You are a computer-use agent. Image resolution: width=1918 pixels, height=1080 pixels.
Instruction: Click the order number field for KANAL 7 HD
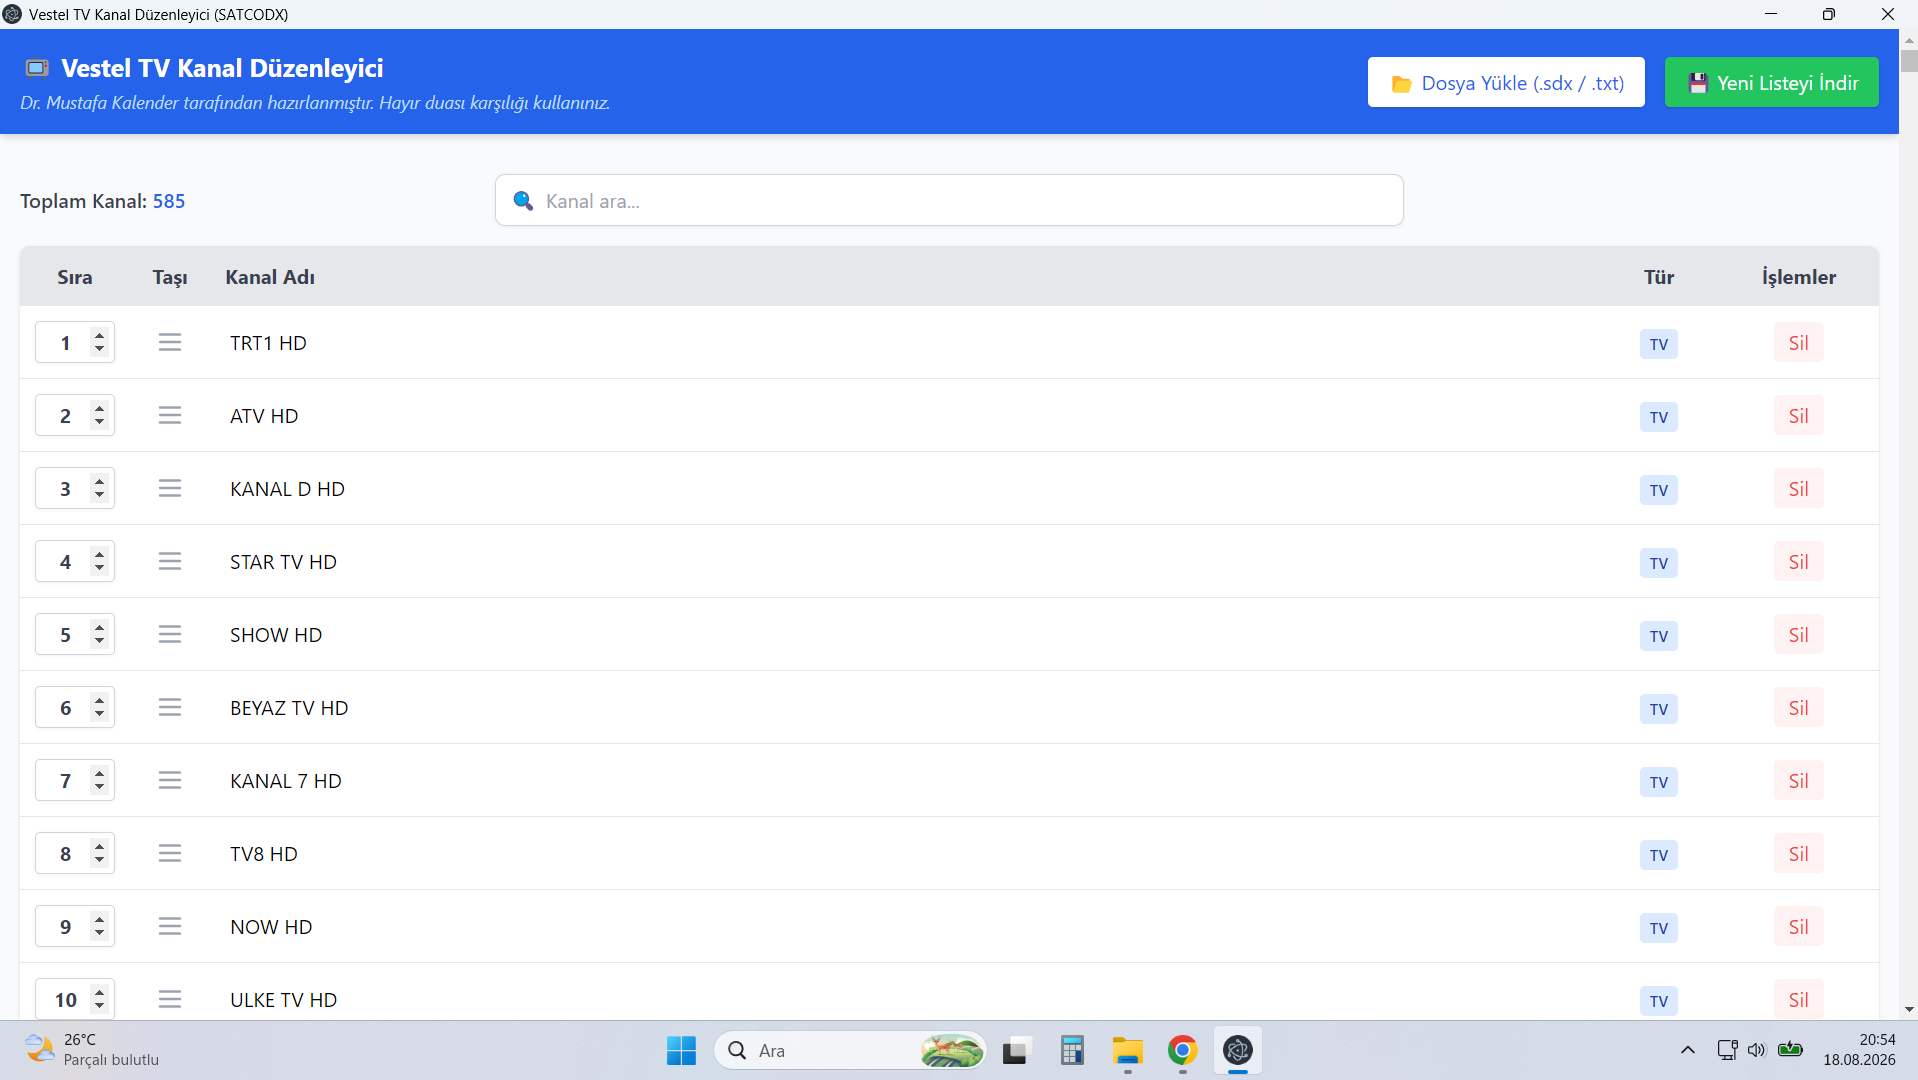[x=74, y=780]
